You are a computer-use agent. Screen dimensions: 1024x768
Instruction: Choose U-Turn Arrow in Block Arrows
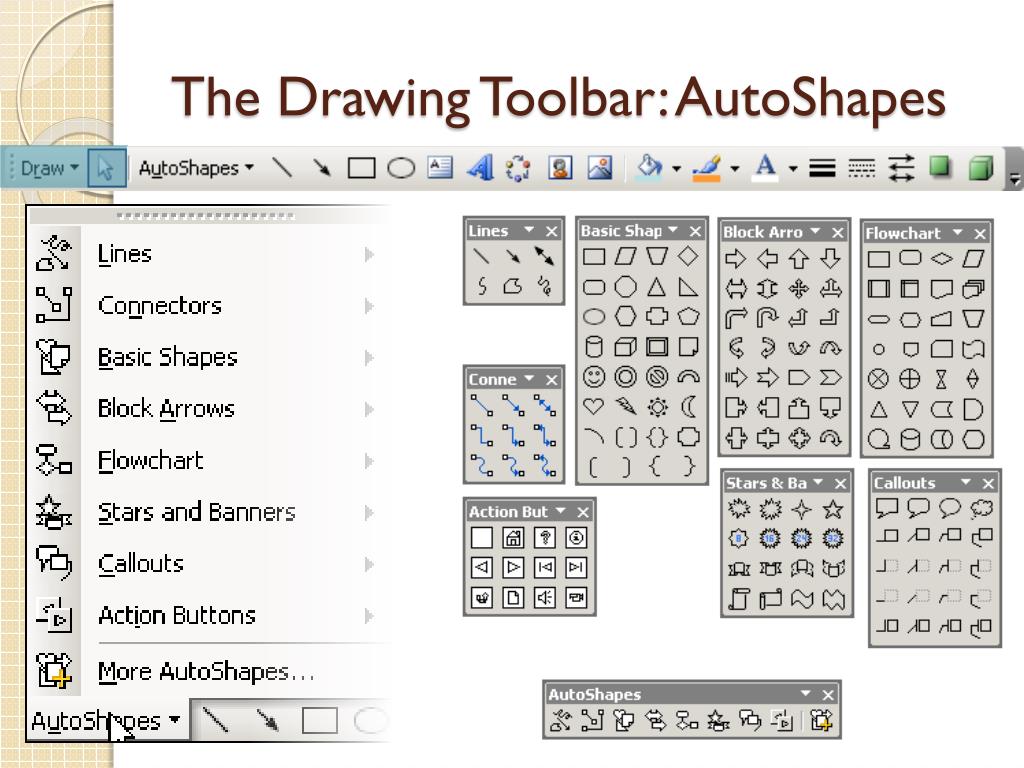tap(767, 318)
